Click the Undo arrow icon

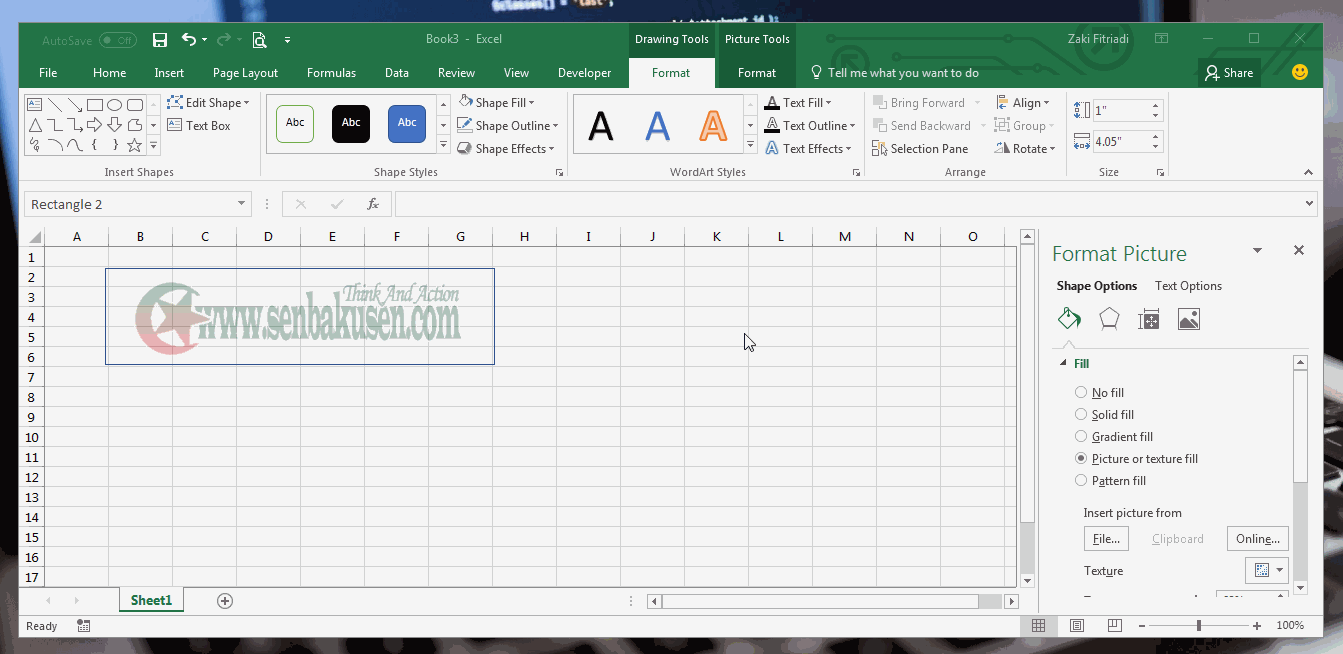click(189, 40)
